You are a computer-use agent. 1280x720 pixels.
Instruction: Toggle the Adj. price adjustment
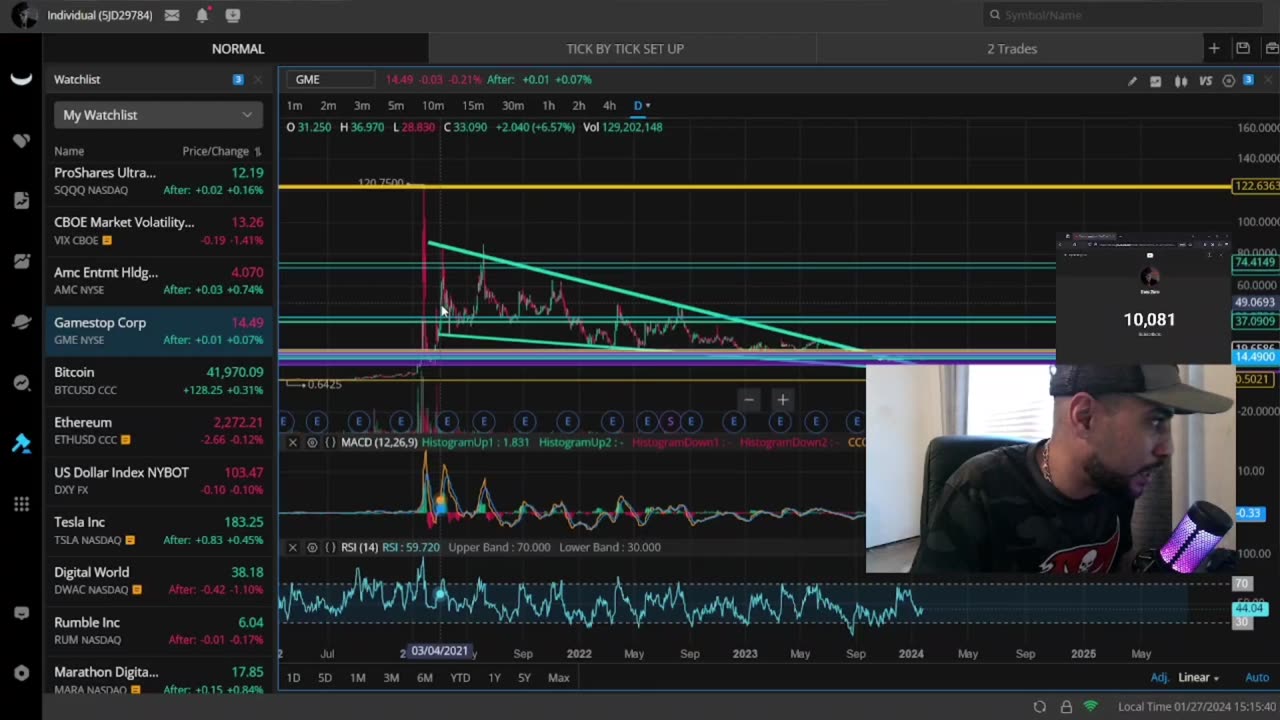coord(1159,677)
